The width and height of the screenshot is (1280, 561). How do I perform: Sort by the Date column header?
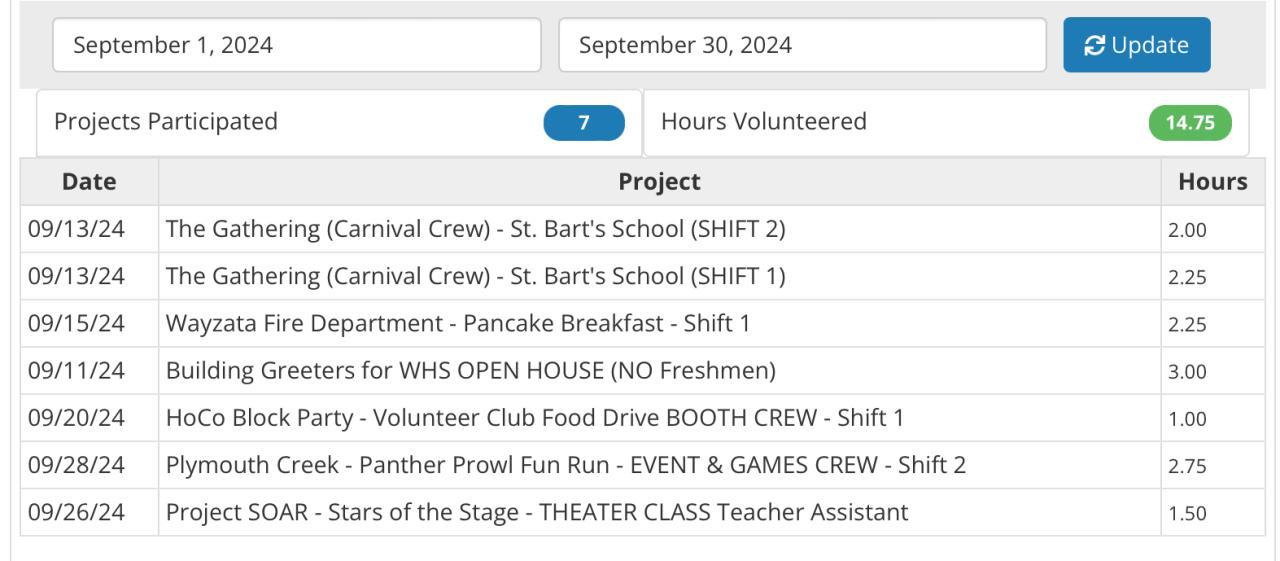click(89, 182)
